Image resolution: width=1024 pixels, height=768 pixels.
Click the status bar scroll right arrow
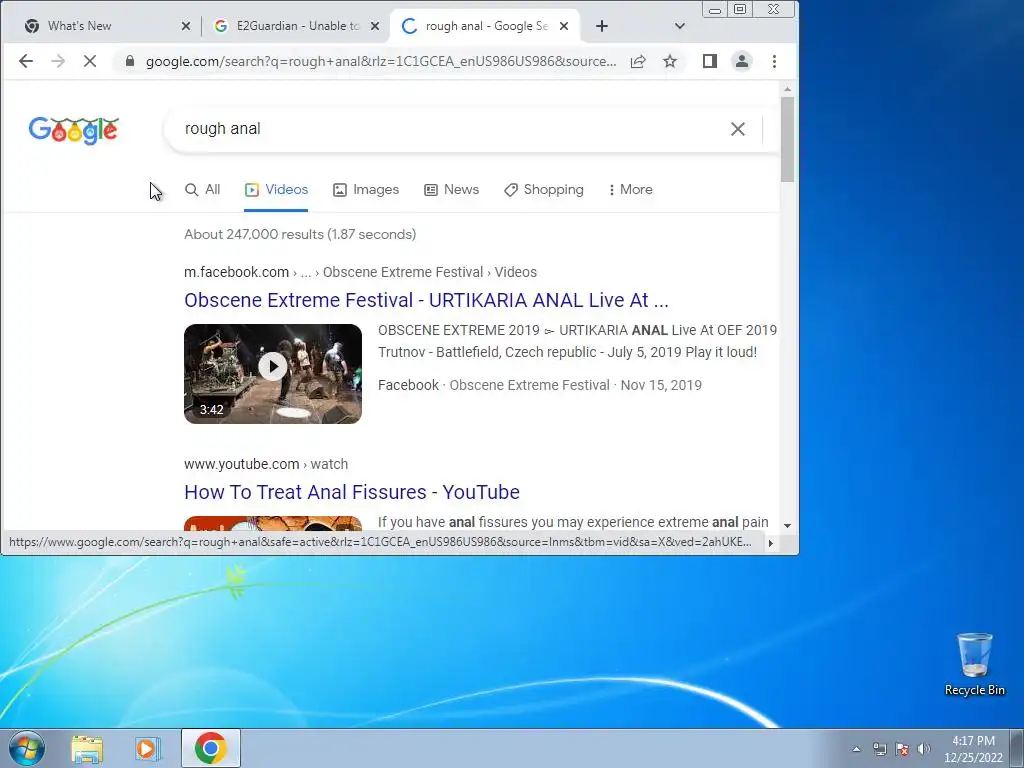click(771, 543)
